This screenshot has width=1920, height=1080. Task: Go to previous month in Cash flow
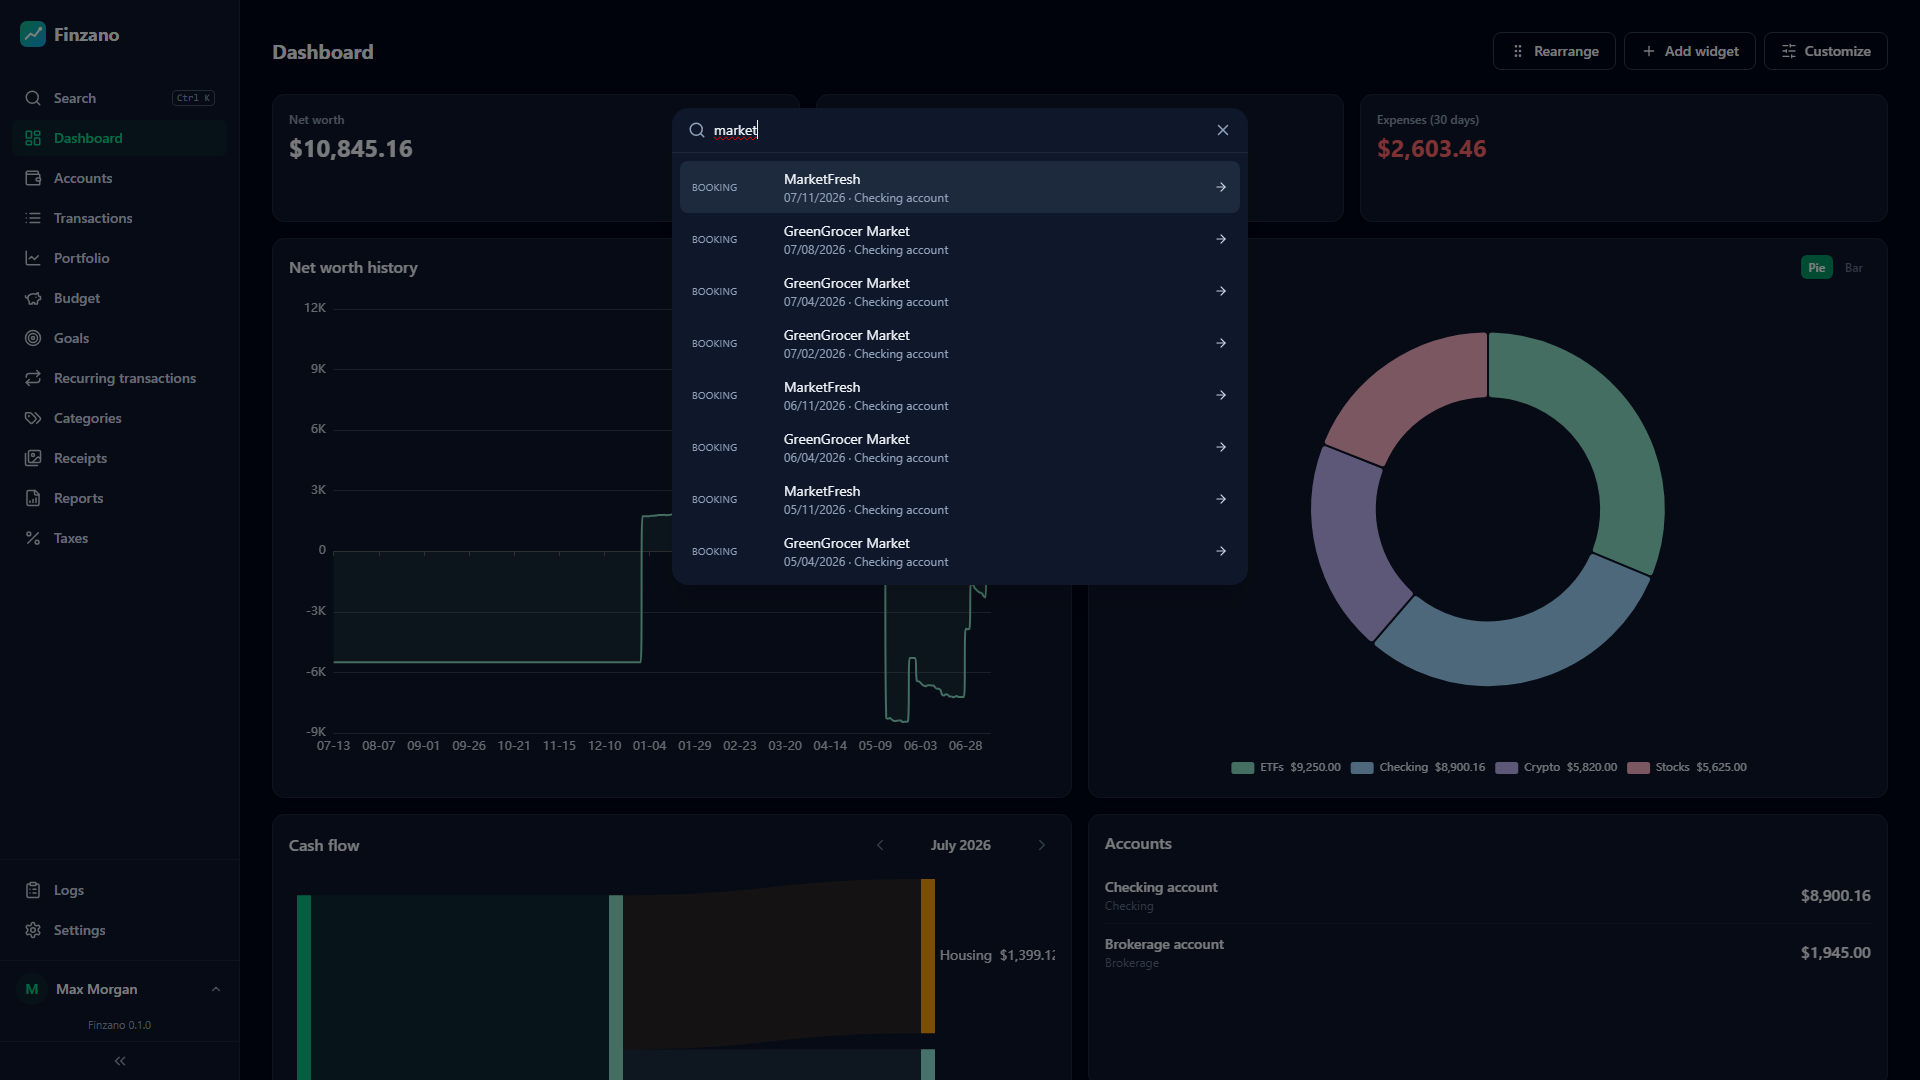click(x=880, y=845)
